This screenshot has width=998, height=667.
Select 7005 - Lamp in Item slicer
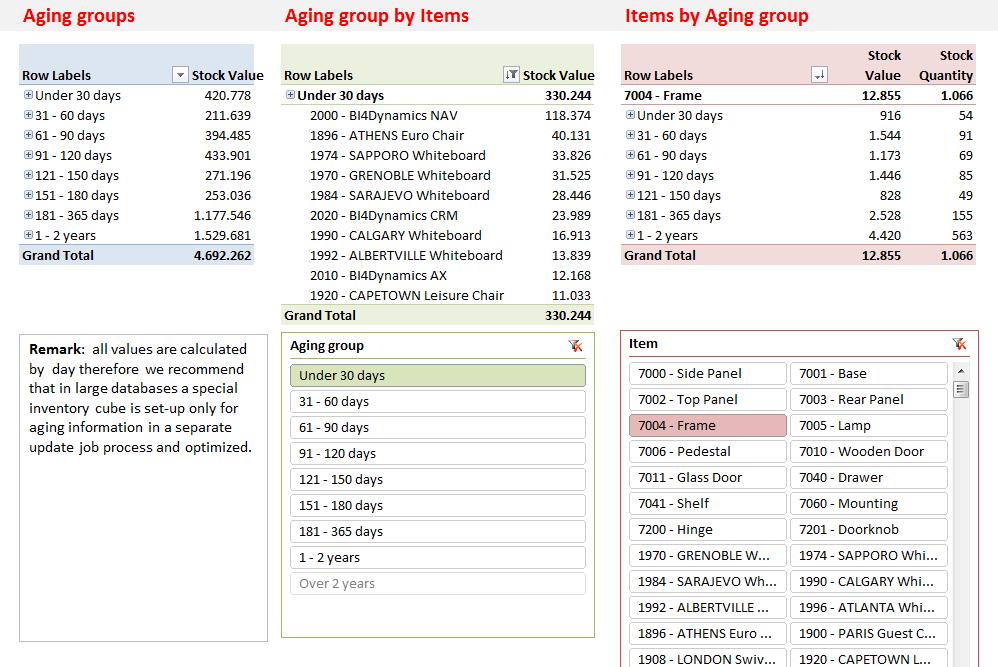point(867,425)
